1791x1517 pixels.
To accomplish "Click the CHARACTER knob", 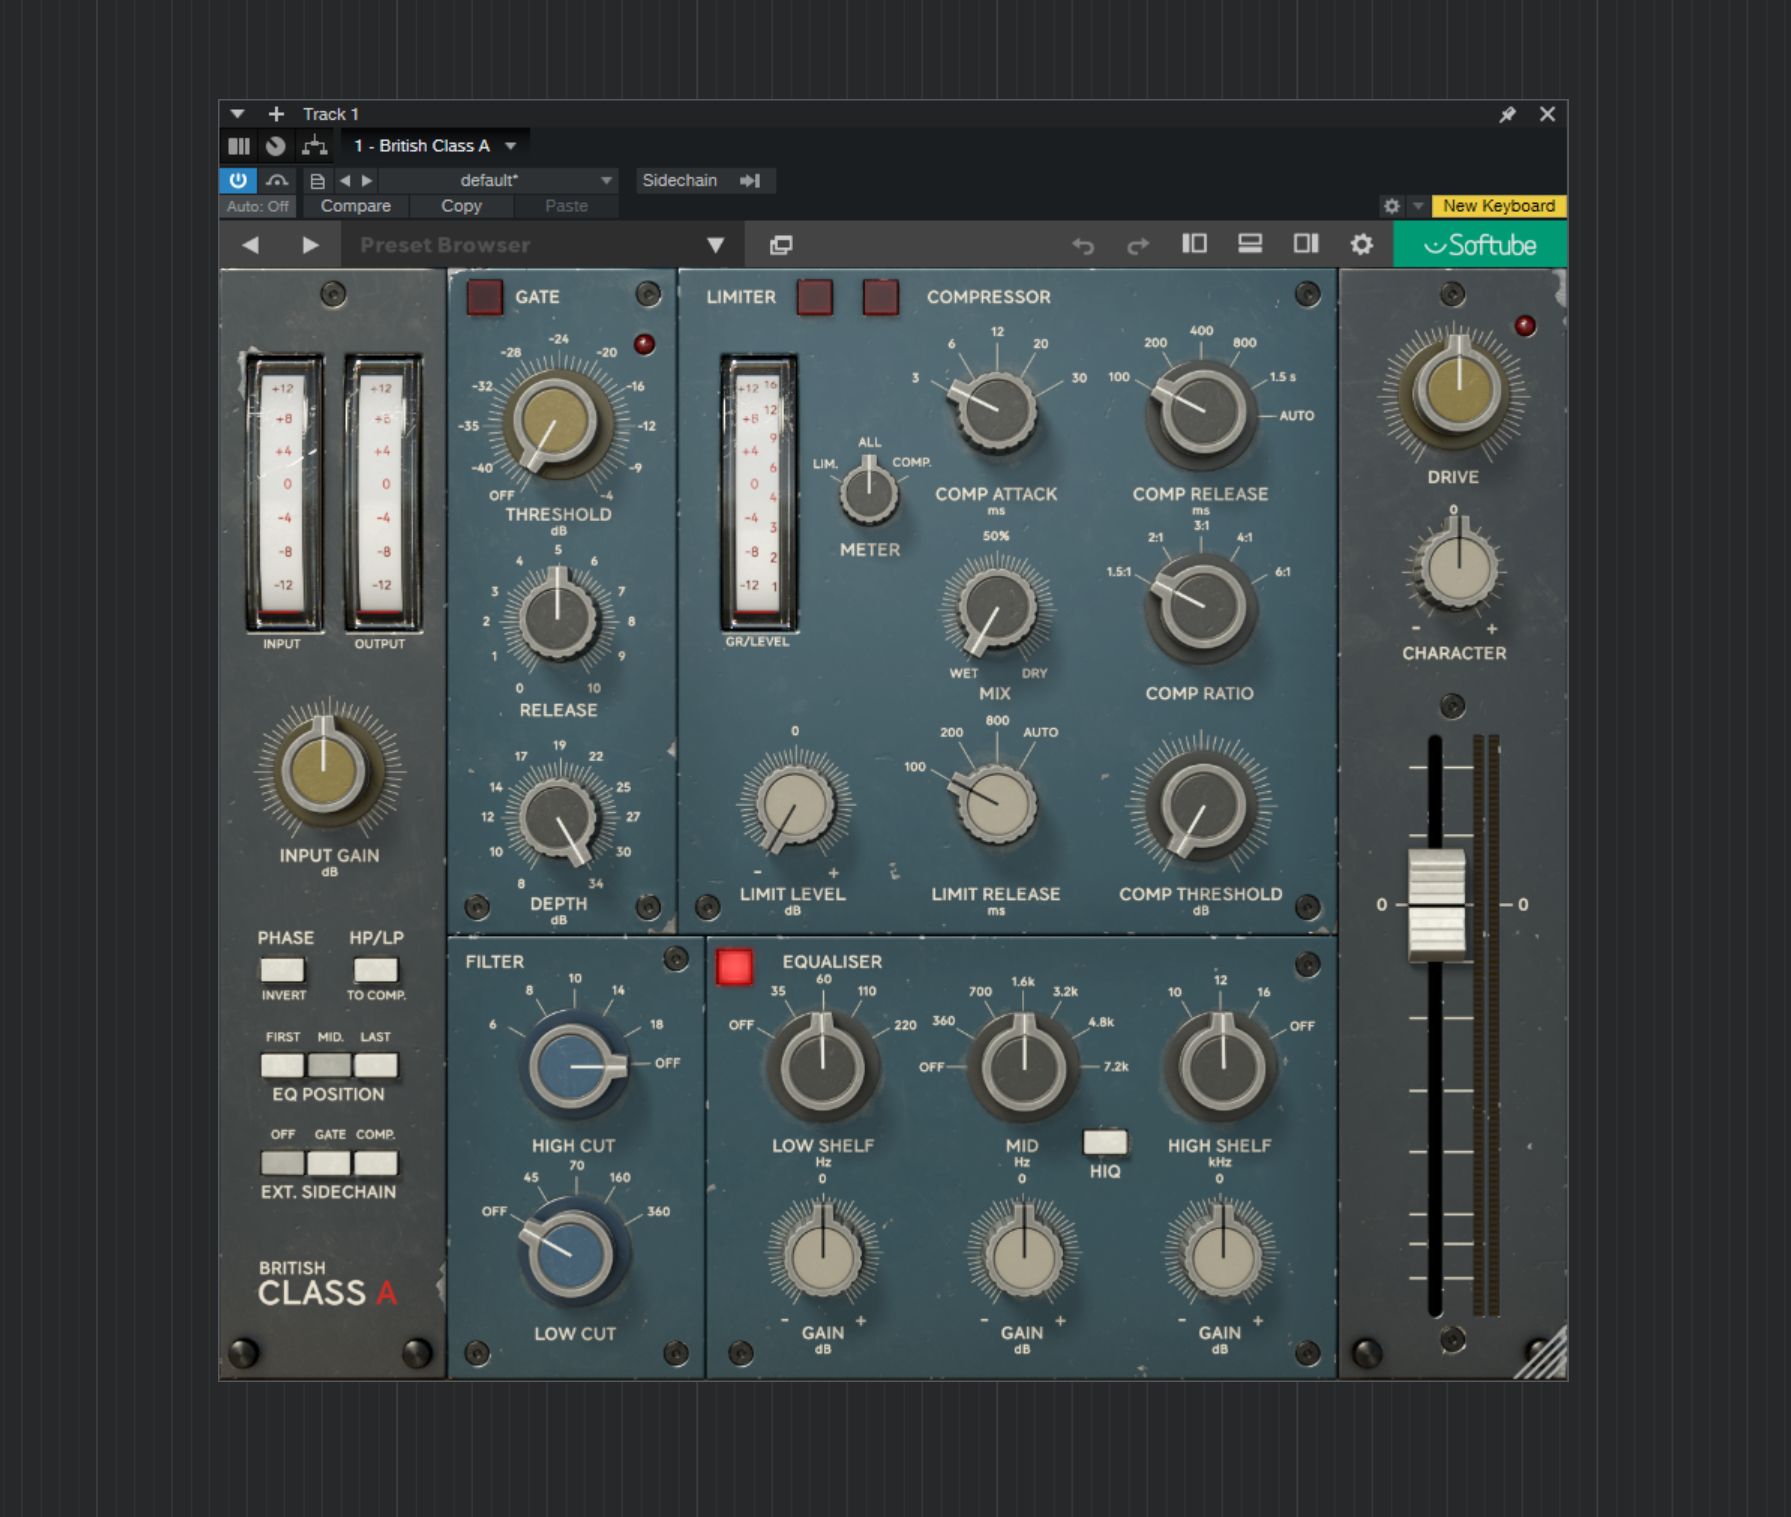I will pyautogui.click(x=1459, y=566).
